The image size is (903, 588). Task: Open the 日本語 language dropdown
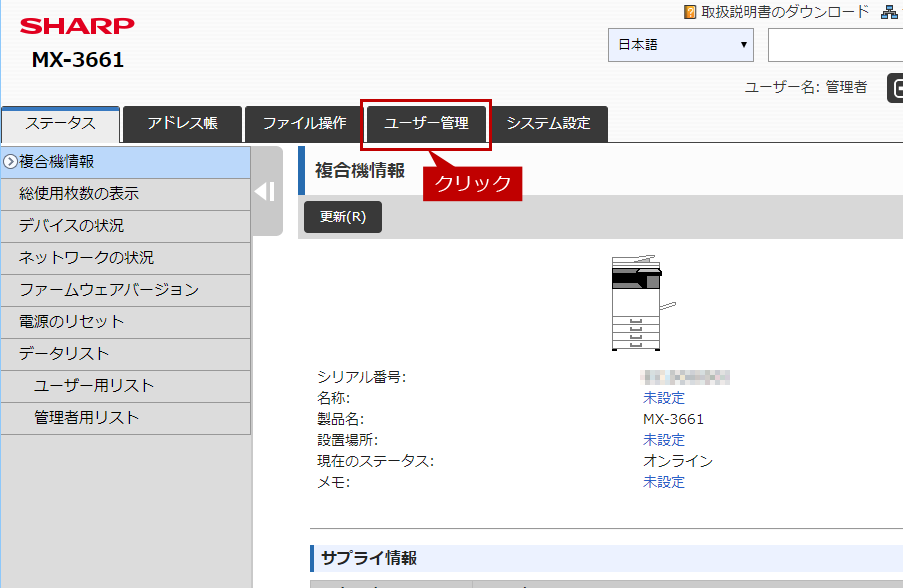click(x=681, y=45)
